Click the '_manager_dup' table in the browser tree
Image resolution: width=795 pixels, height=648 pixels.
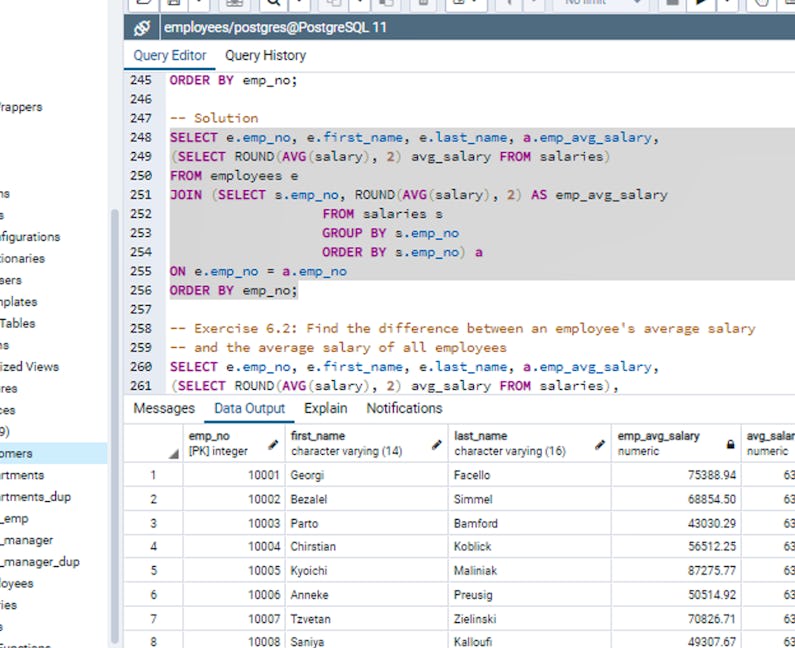coord(40,562)
